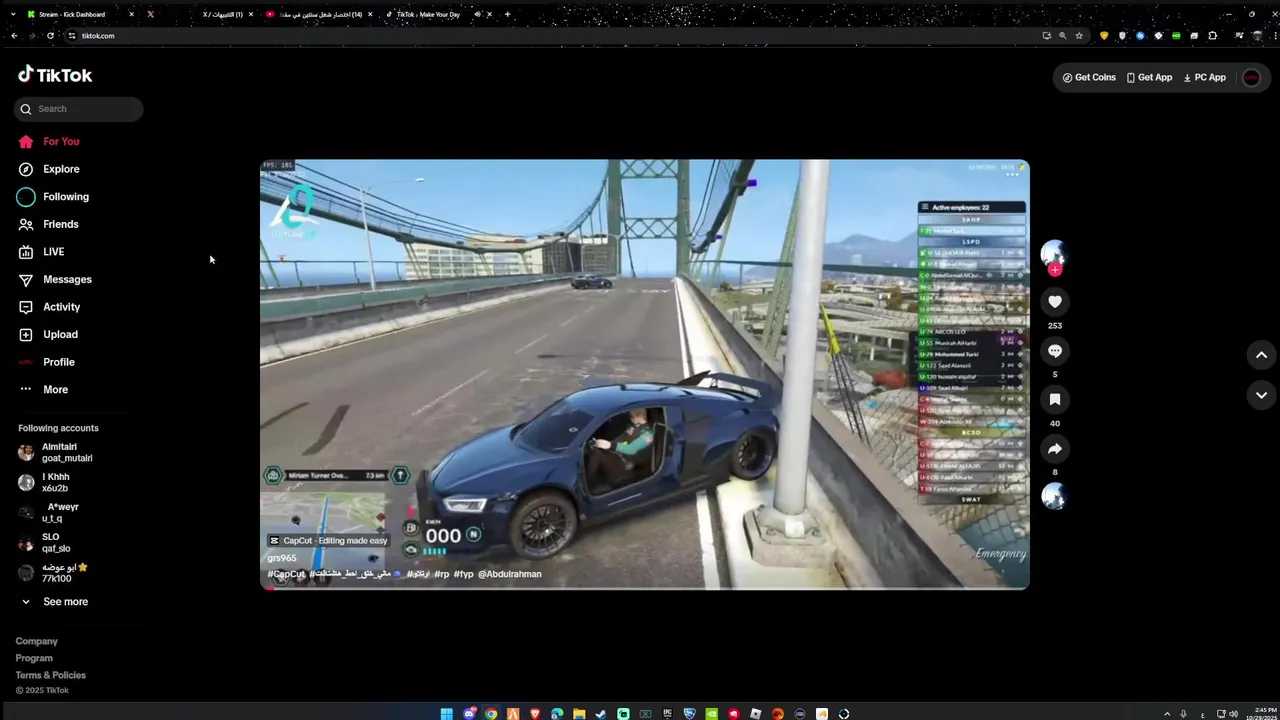Expand the More menu
Screen dimensions: 1280x720
[x=55, y=389]
